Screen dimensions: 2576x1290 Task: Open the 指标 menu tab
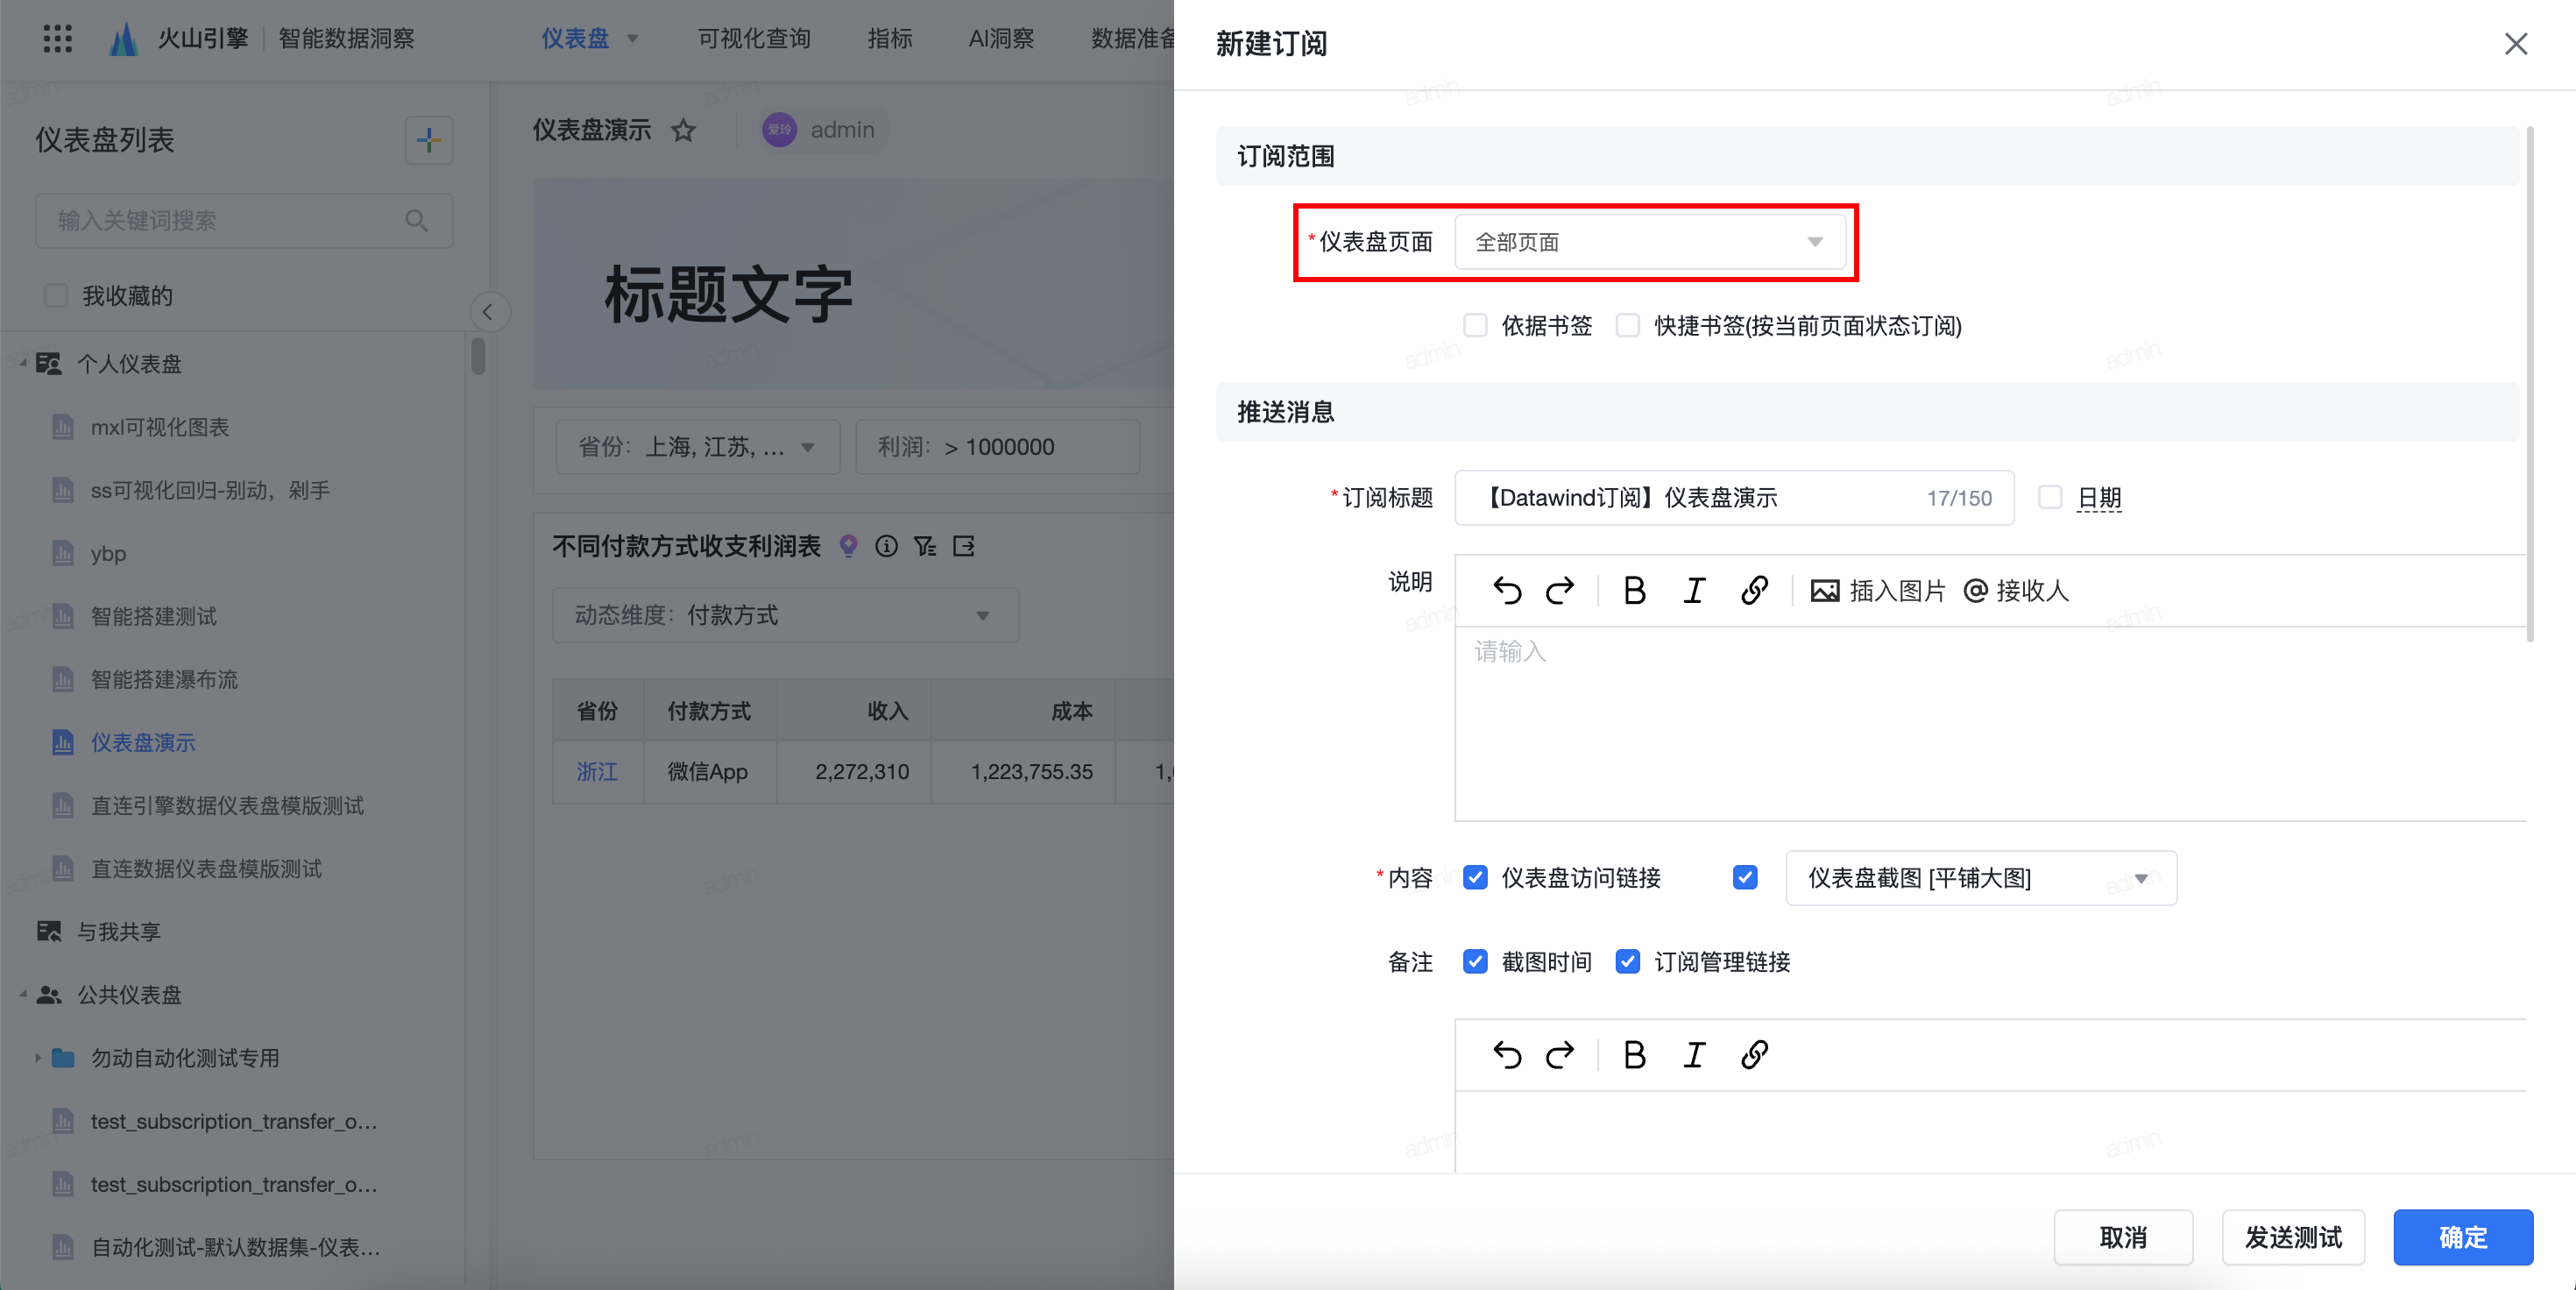click(x=889, y=38)
